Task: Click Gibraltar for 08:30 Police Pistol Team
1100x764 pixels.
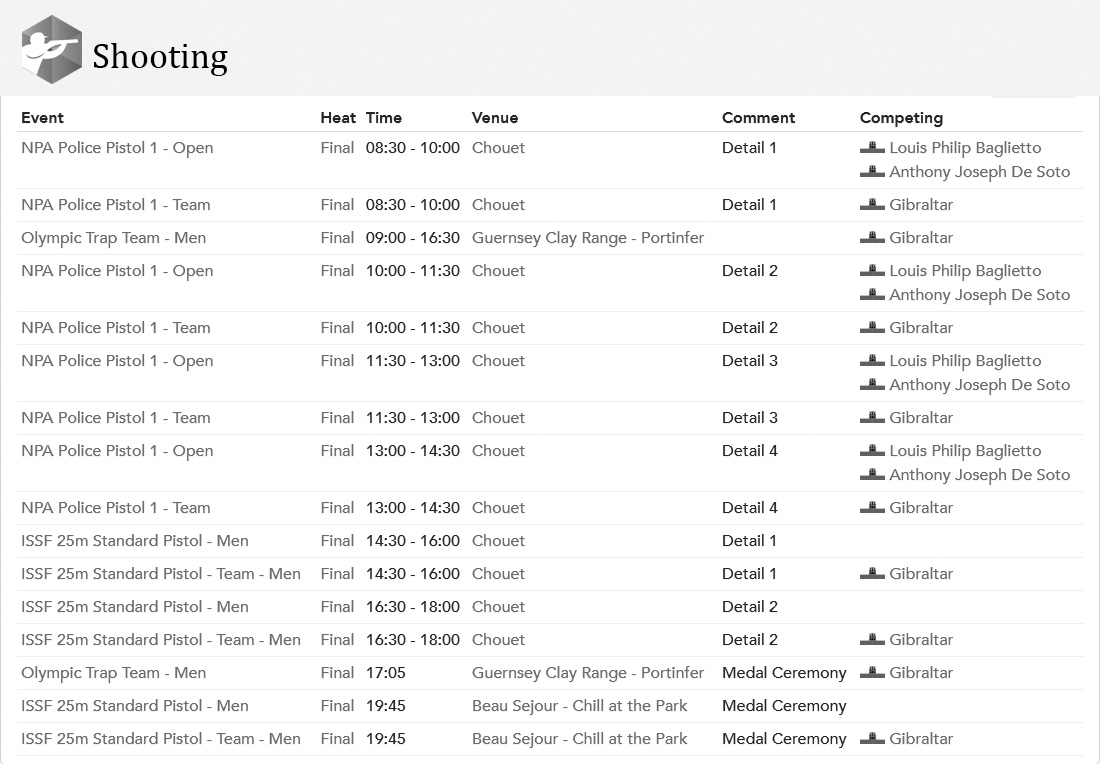Action: (921, 205)
